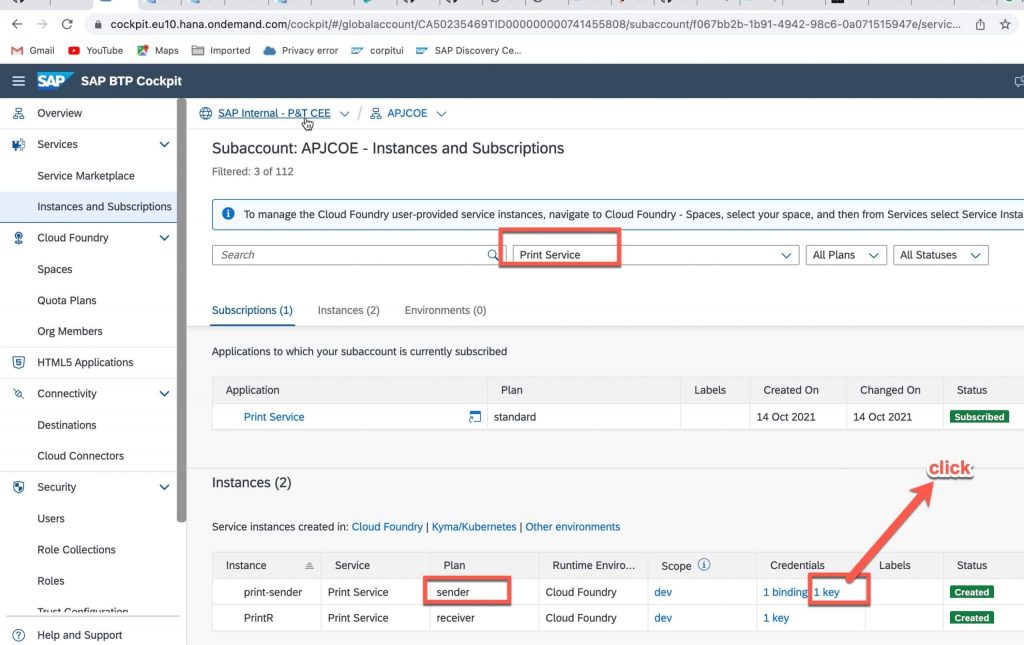This screenshot has height=645, width=1024.
Task: Open the YouTube bookmark
Action: (95, 50)
